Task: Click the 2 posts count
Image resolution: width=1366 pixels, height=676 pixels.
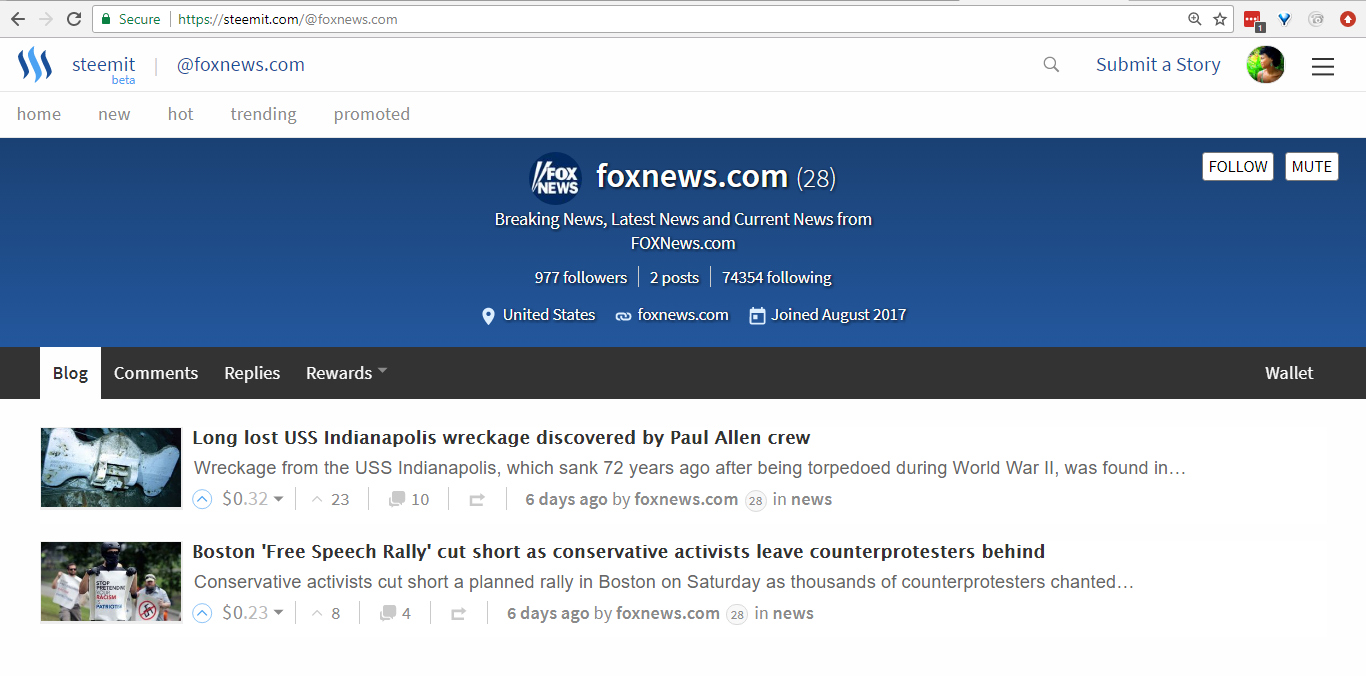Action: (x=674, y=278)
